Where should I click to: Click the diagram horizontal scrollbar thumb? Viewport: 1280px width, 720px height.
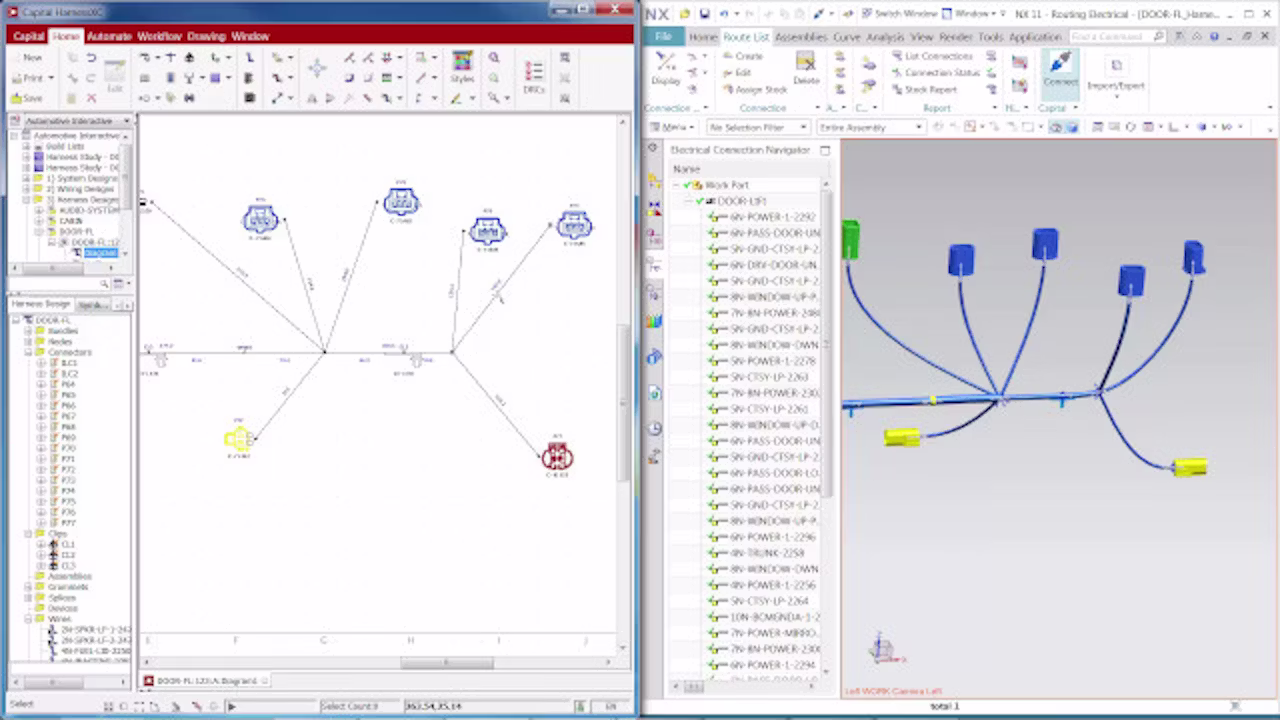447,662
